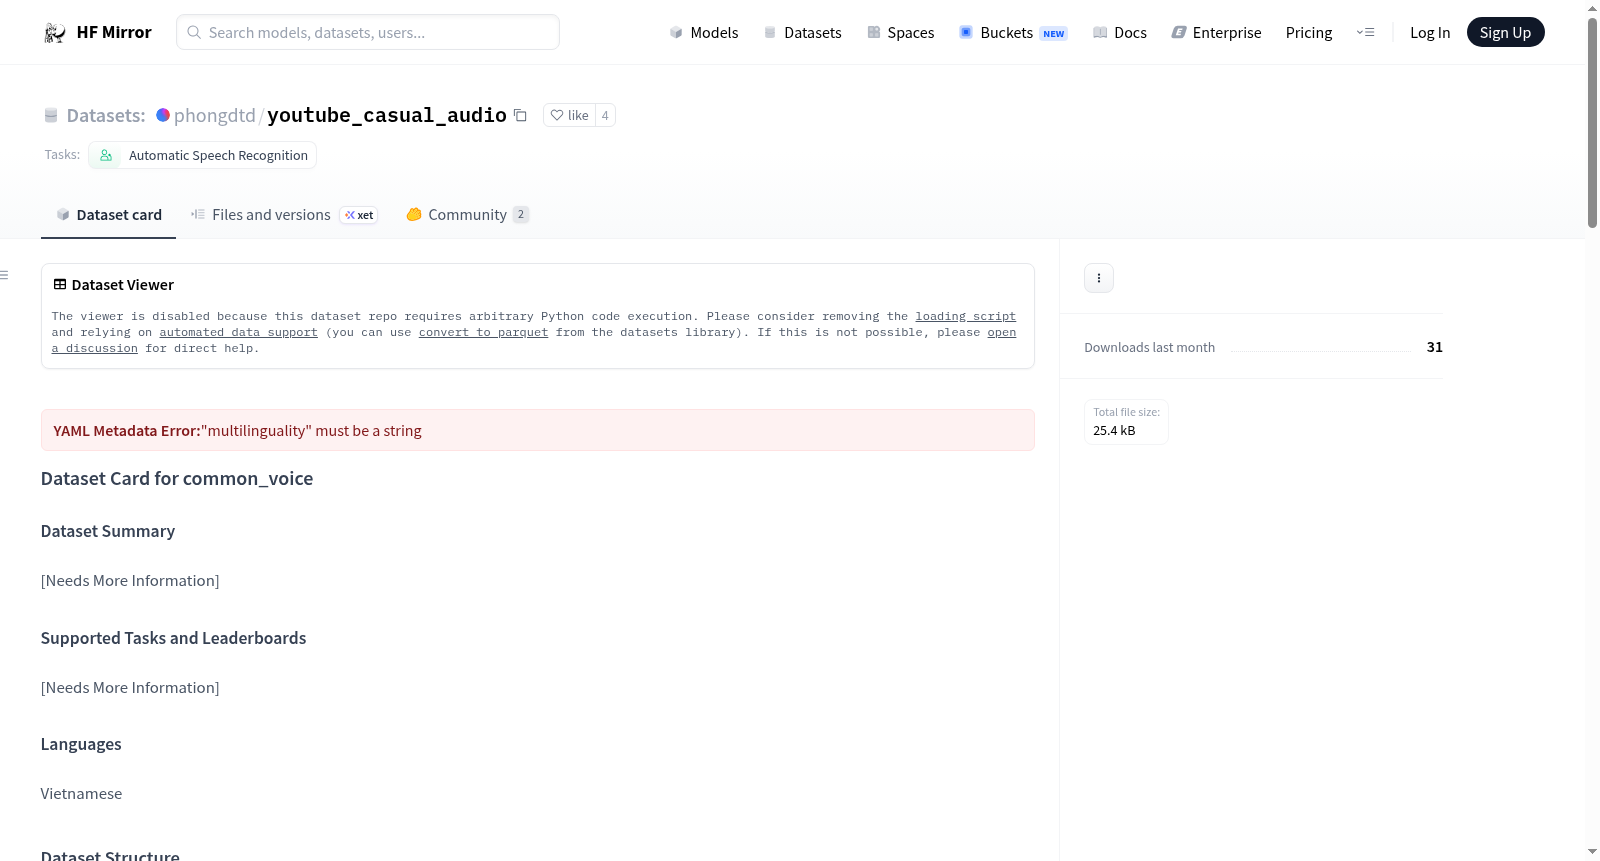The height and width of the screenshot is (861, 1600).
Task: Click the Total file size 25.4 kB box
Action: click(x=1126, y=422)
